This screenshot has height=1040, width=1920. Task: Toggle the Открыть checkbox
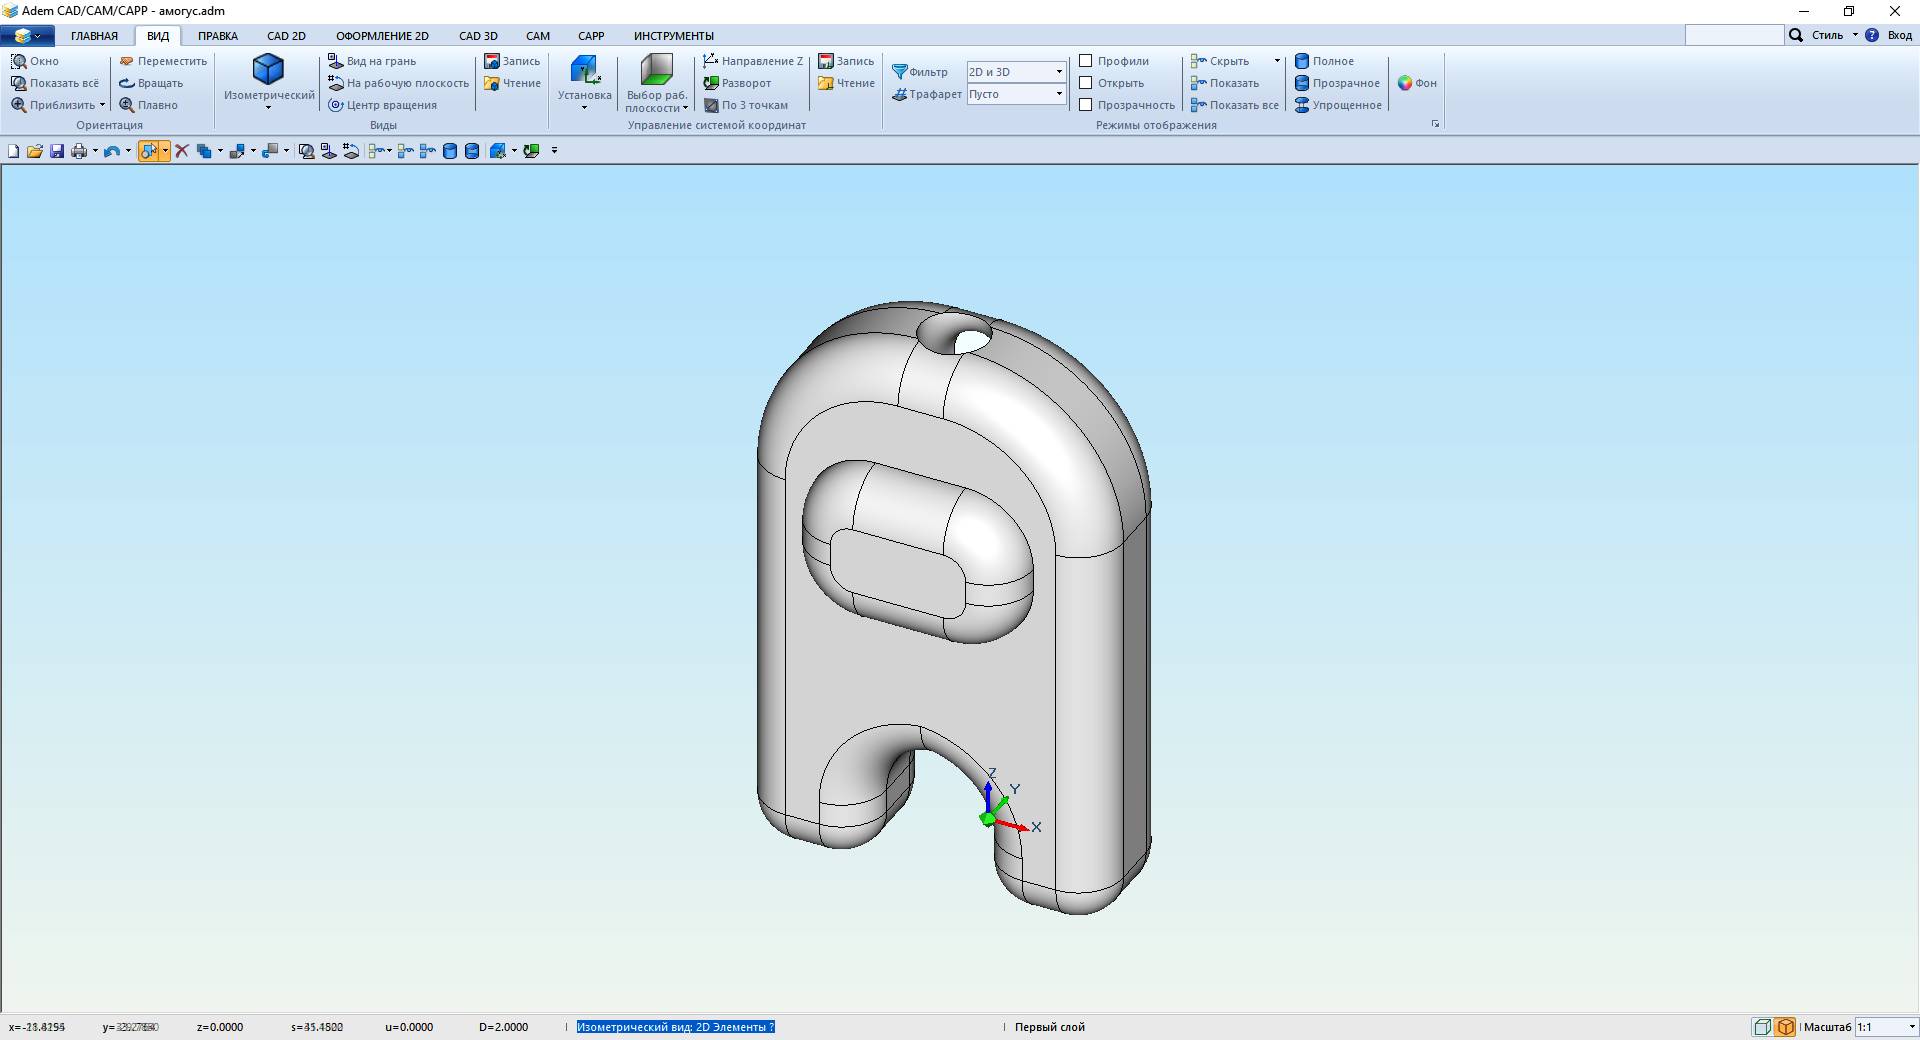(1085, 83)
